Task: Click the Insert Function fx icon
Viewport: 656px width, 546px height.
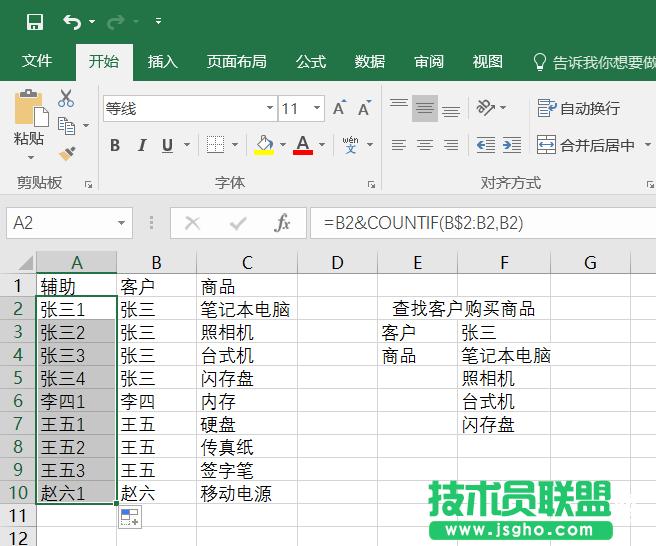Action: [x=282, y=223]
